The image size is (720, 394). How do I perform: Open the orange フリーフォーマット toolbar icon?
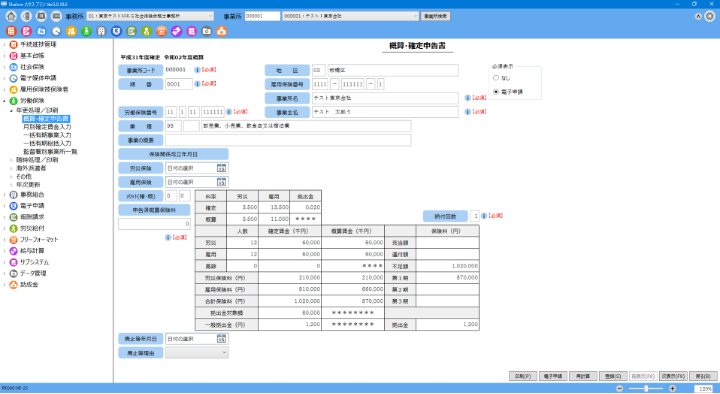(162, 31)
